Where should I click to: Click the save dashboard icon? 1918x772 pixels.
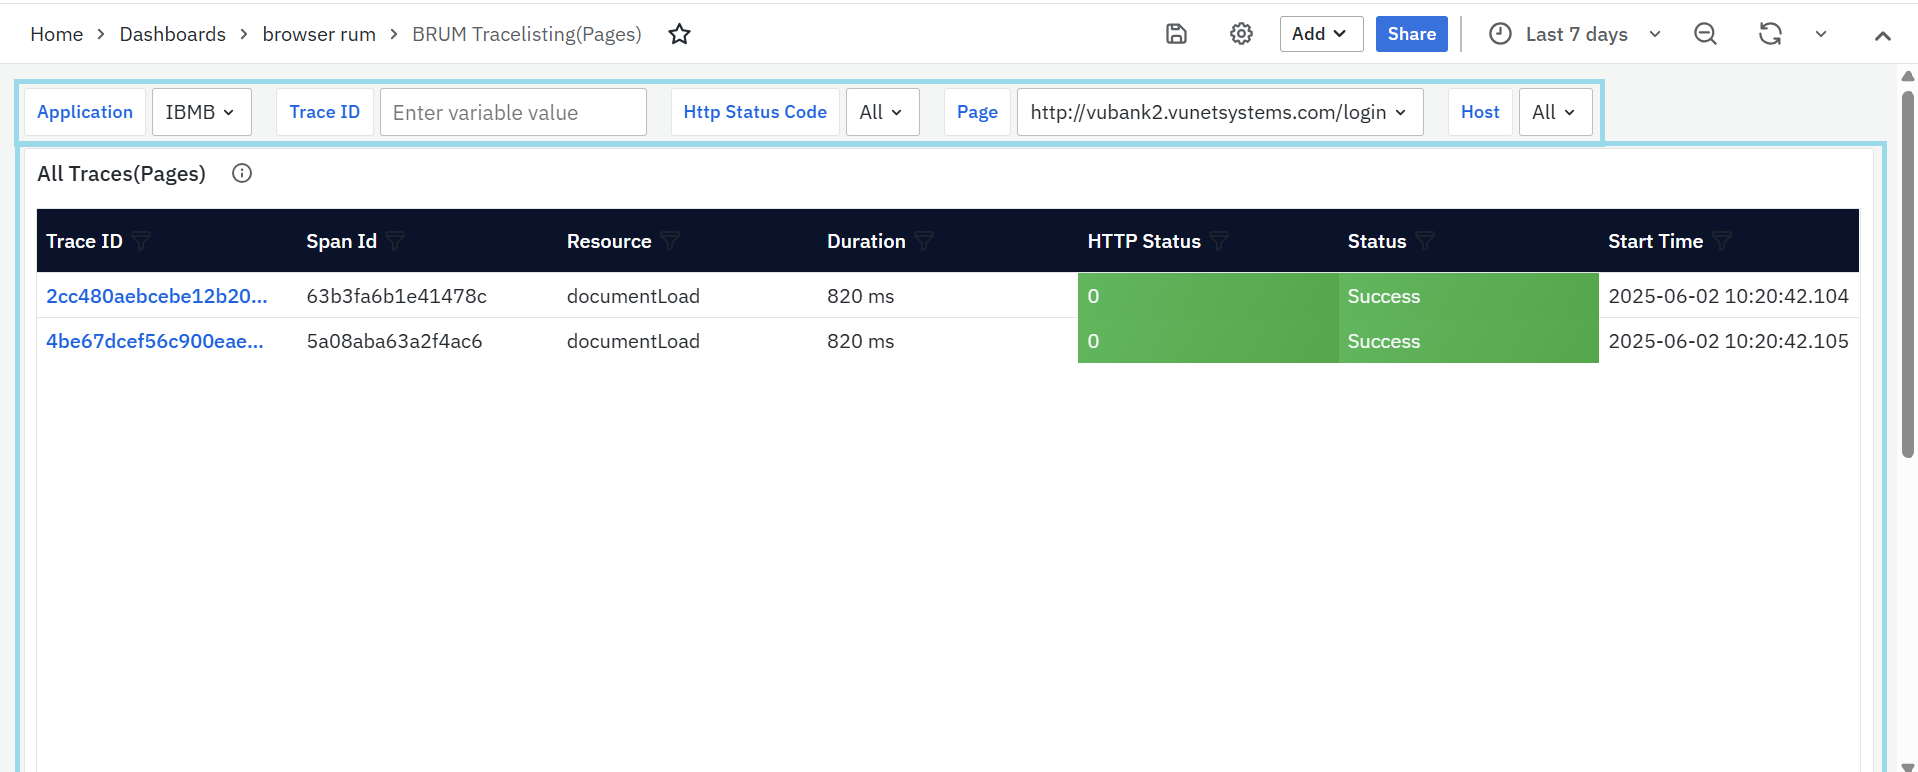point(1176,34)
